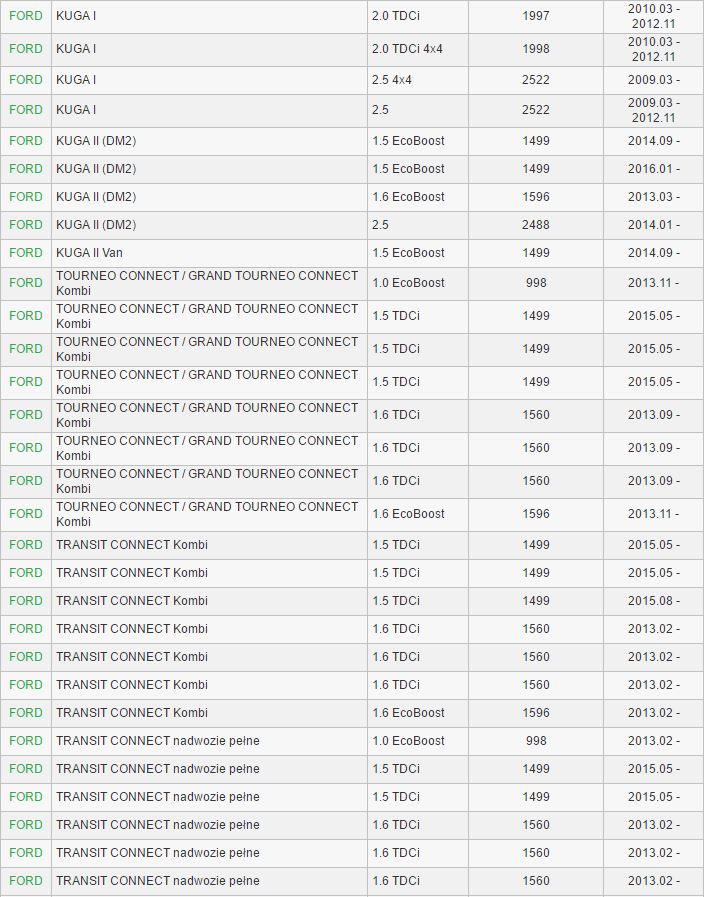This screenshot has height=897, width=706.
Task: Select the capacity value 1998
Action: coord(536,49)
